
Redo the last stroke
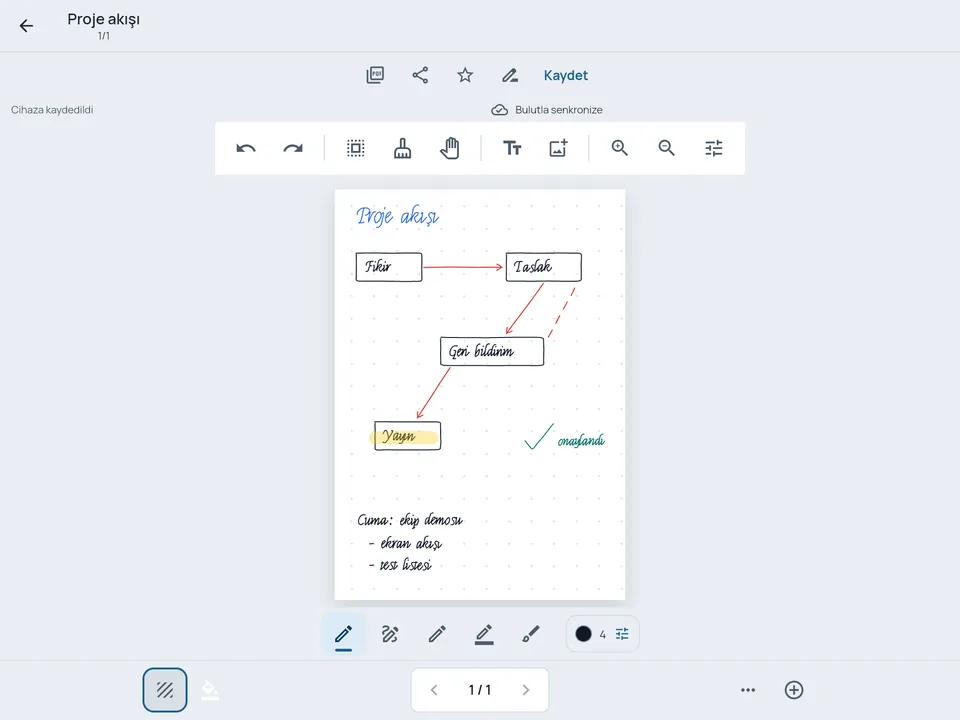(293, 148)
